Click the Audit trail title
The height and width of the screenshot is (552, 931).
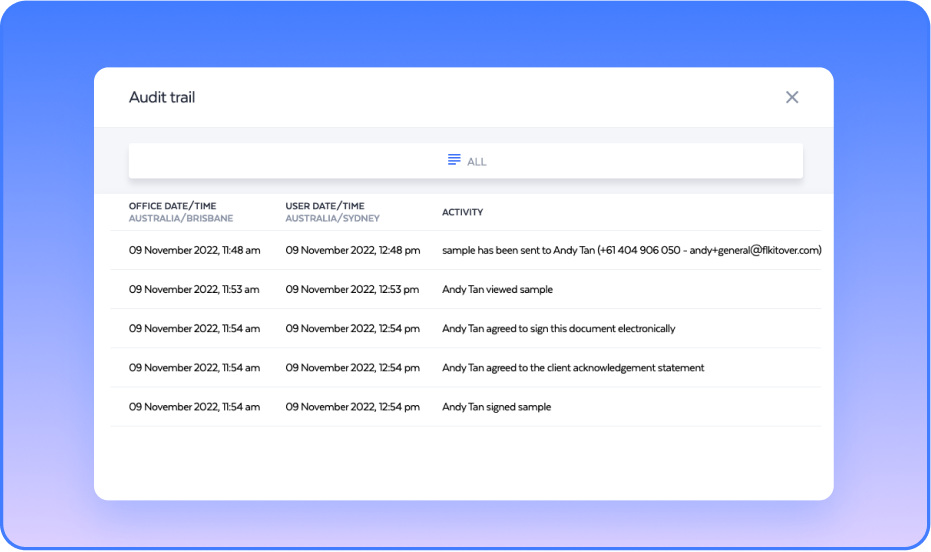pos(162,97)
